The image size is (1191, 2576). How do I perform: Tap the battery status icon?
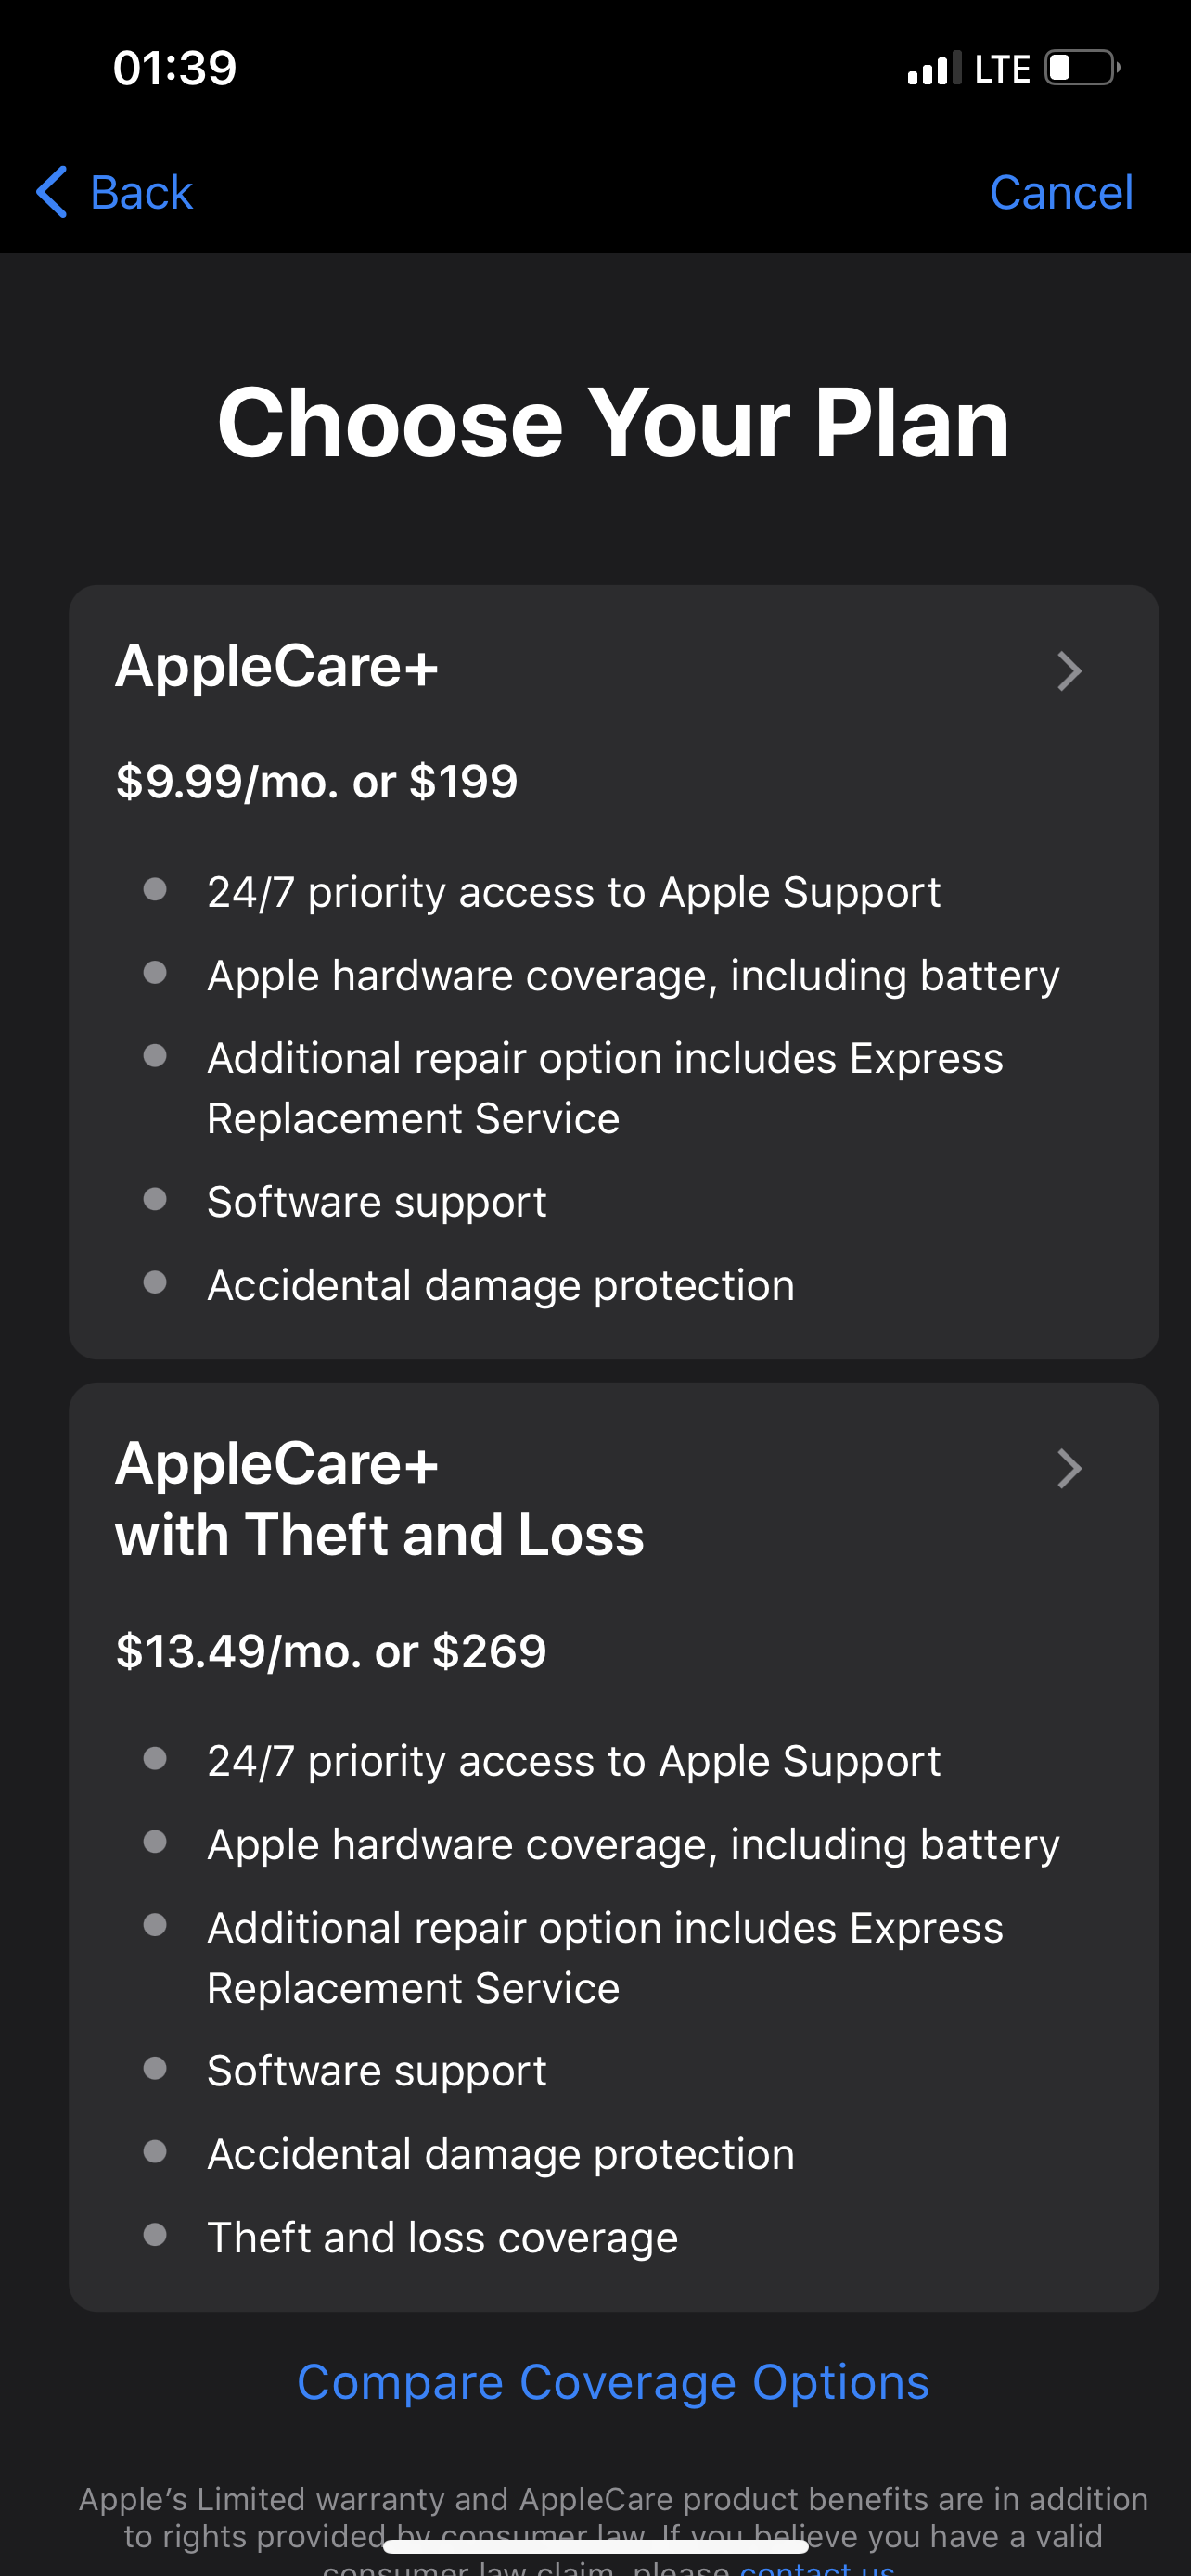point(1081,68)
